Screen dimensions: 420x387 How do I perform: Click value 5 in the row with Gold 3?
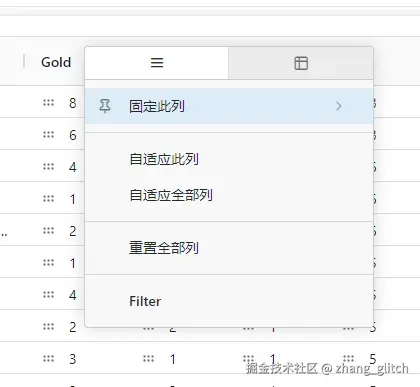tap(373, 359)
